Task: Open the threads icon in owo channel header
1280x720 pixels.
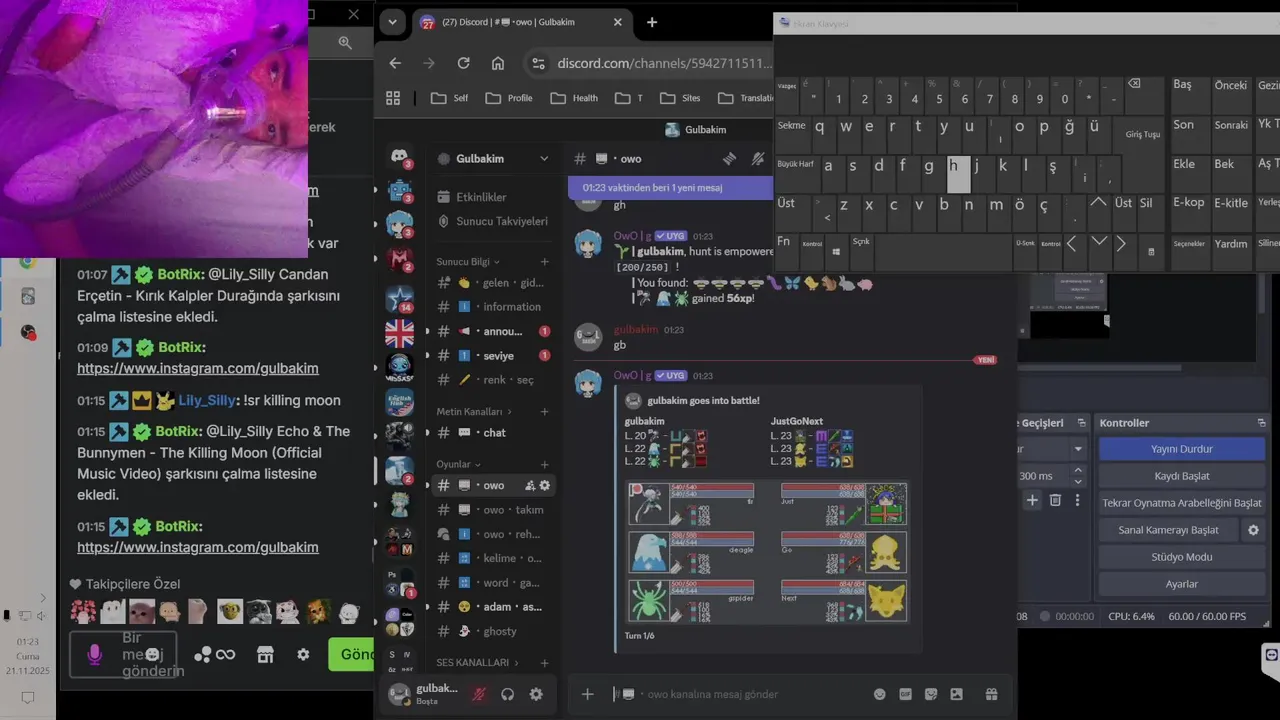Action: click(x=729, y=159)
